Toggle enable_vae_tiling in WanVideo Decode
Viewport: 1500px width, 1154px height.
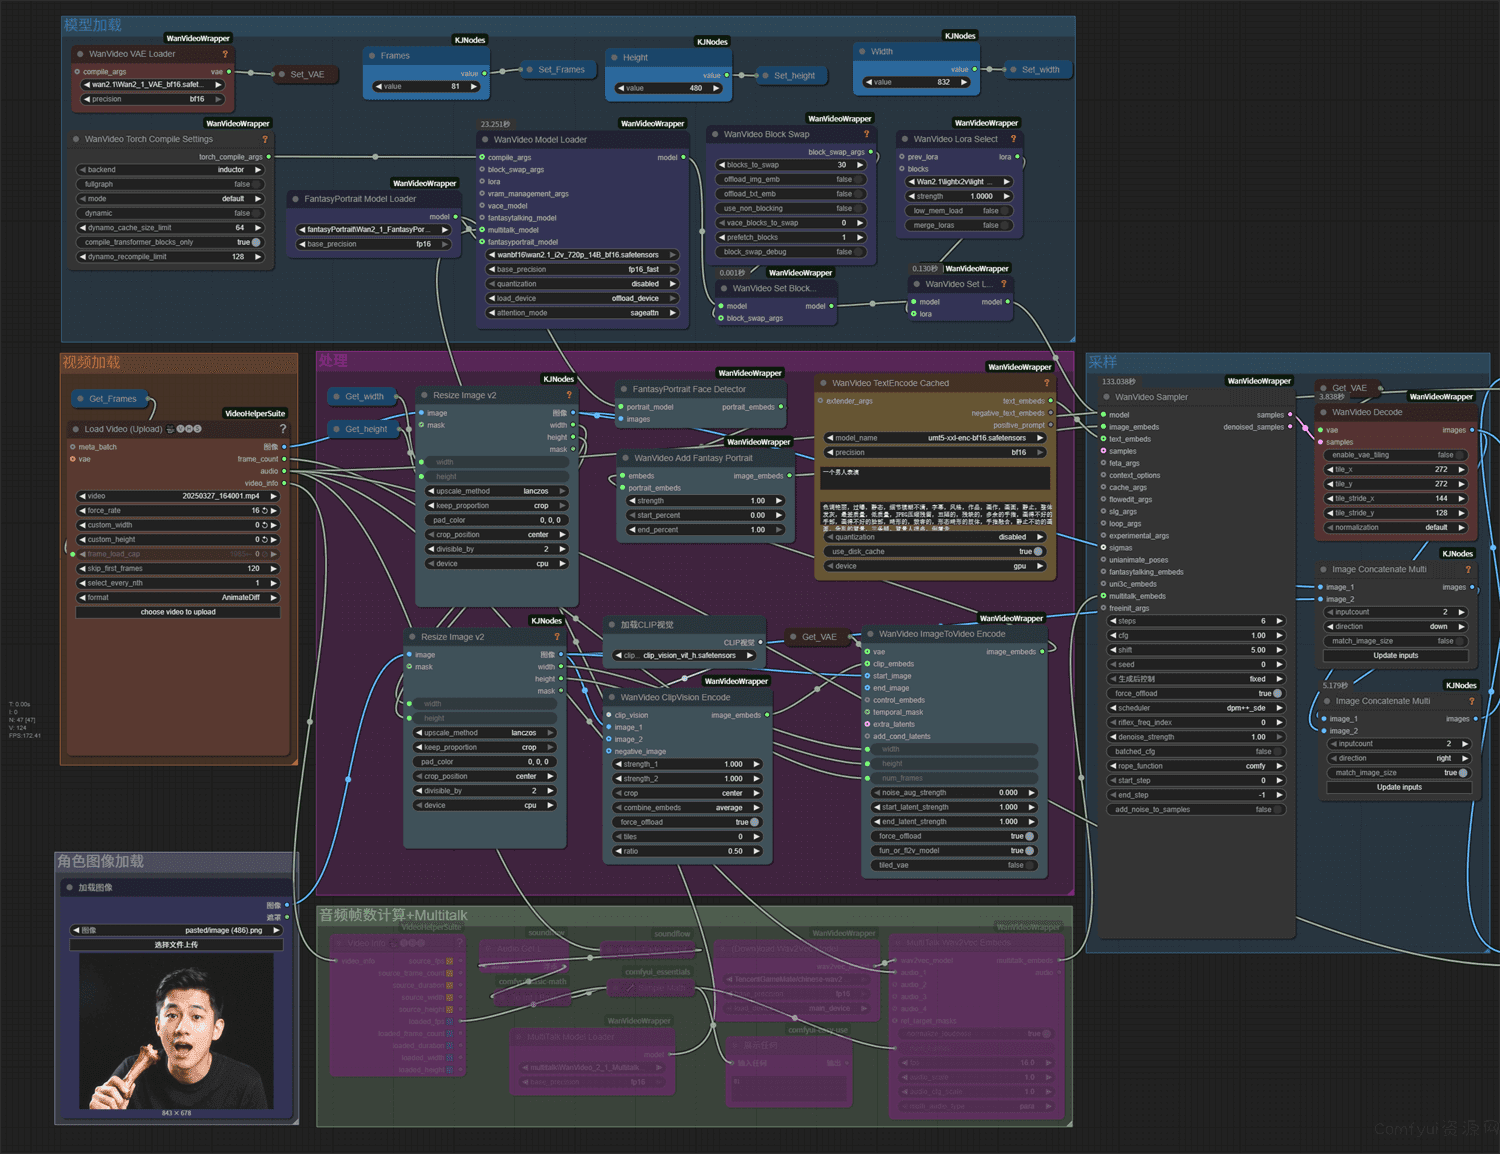pyautogui.click(x=1397, y=455)
